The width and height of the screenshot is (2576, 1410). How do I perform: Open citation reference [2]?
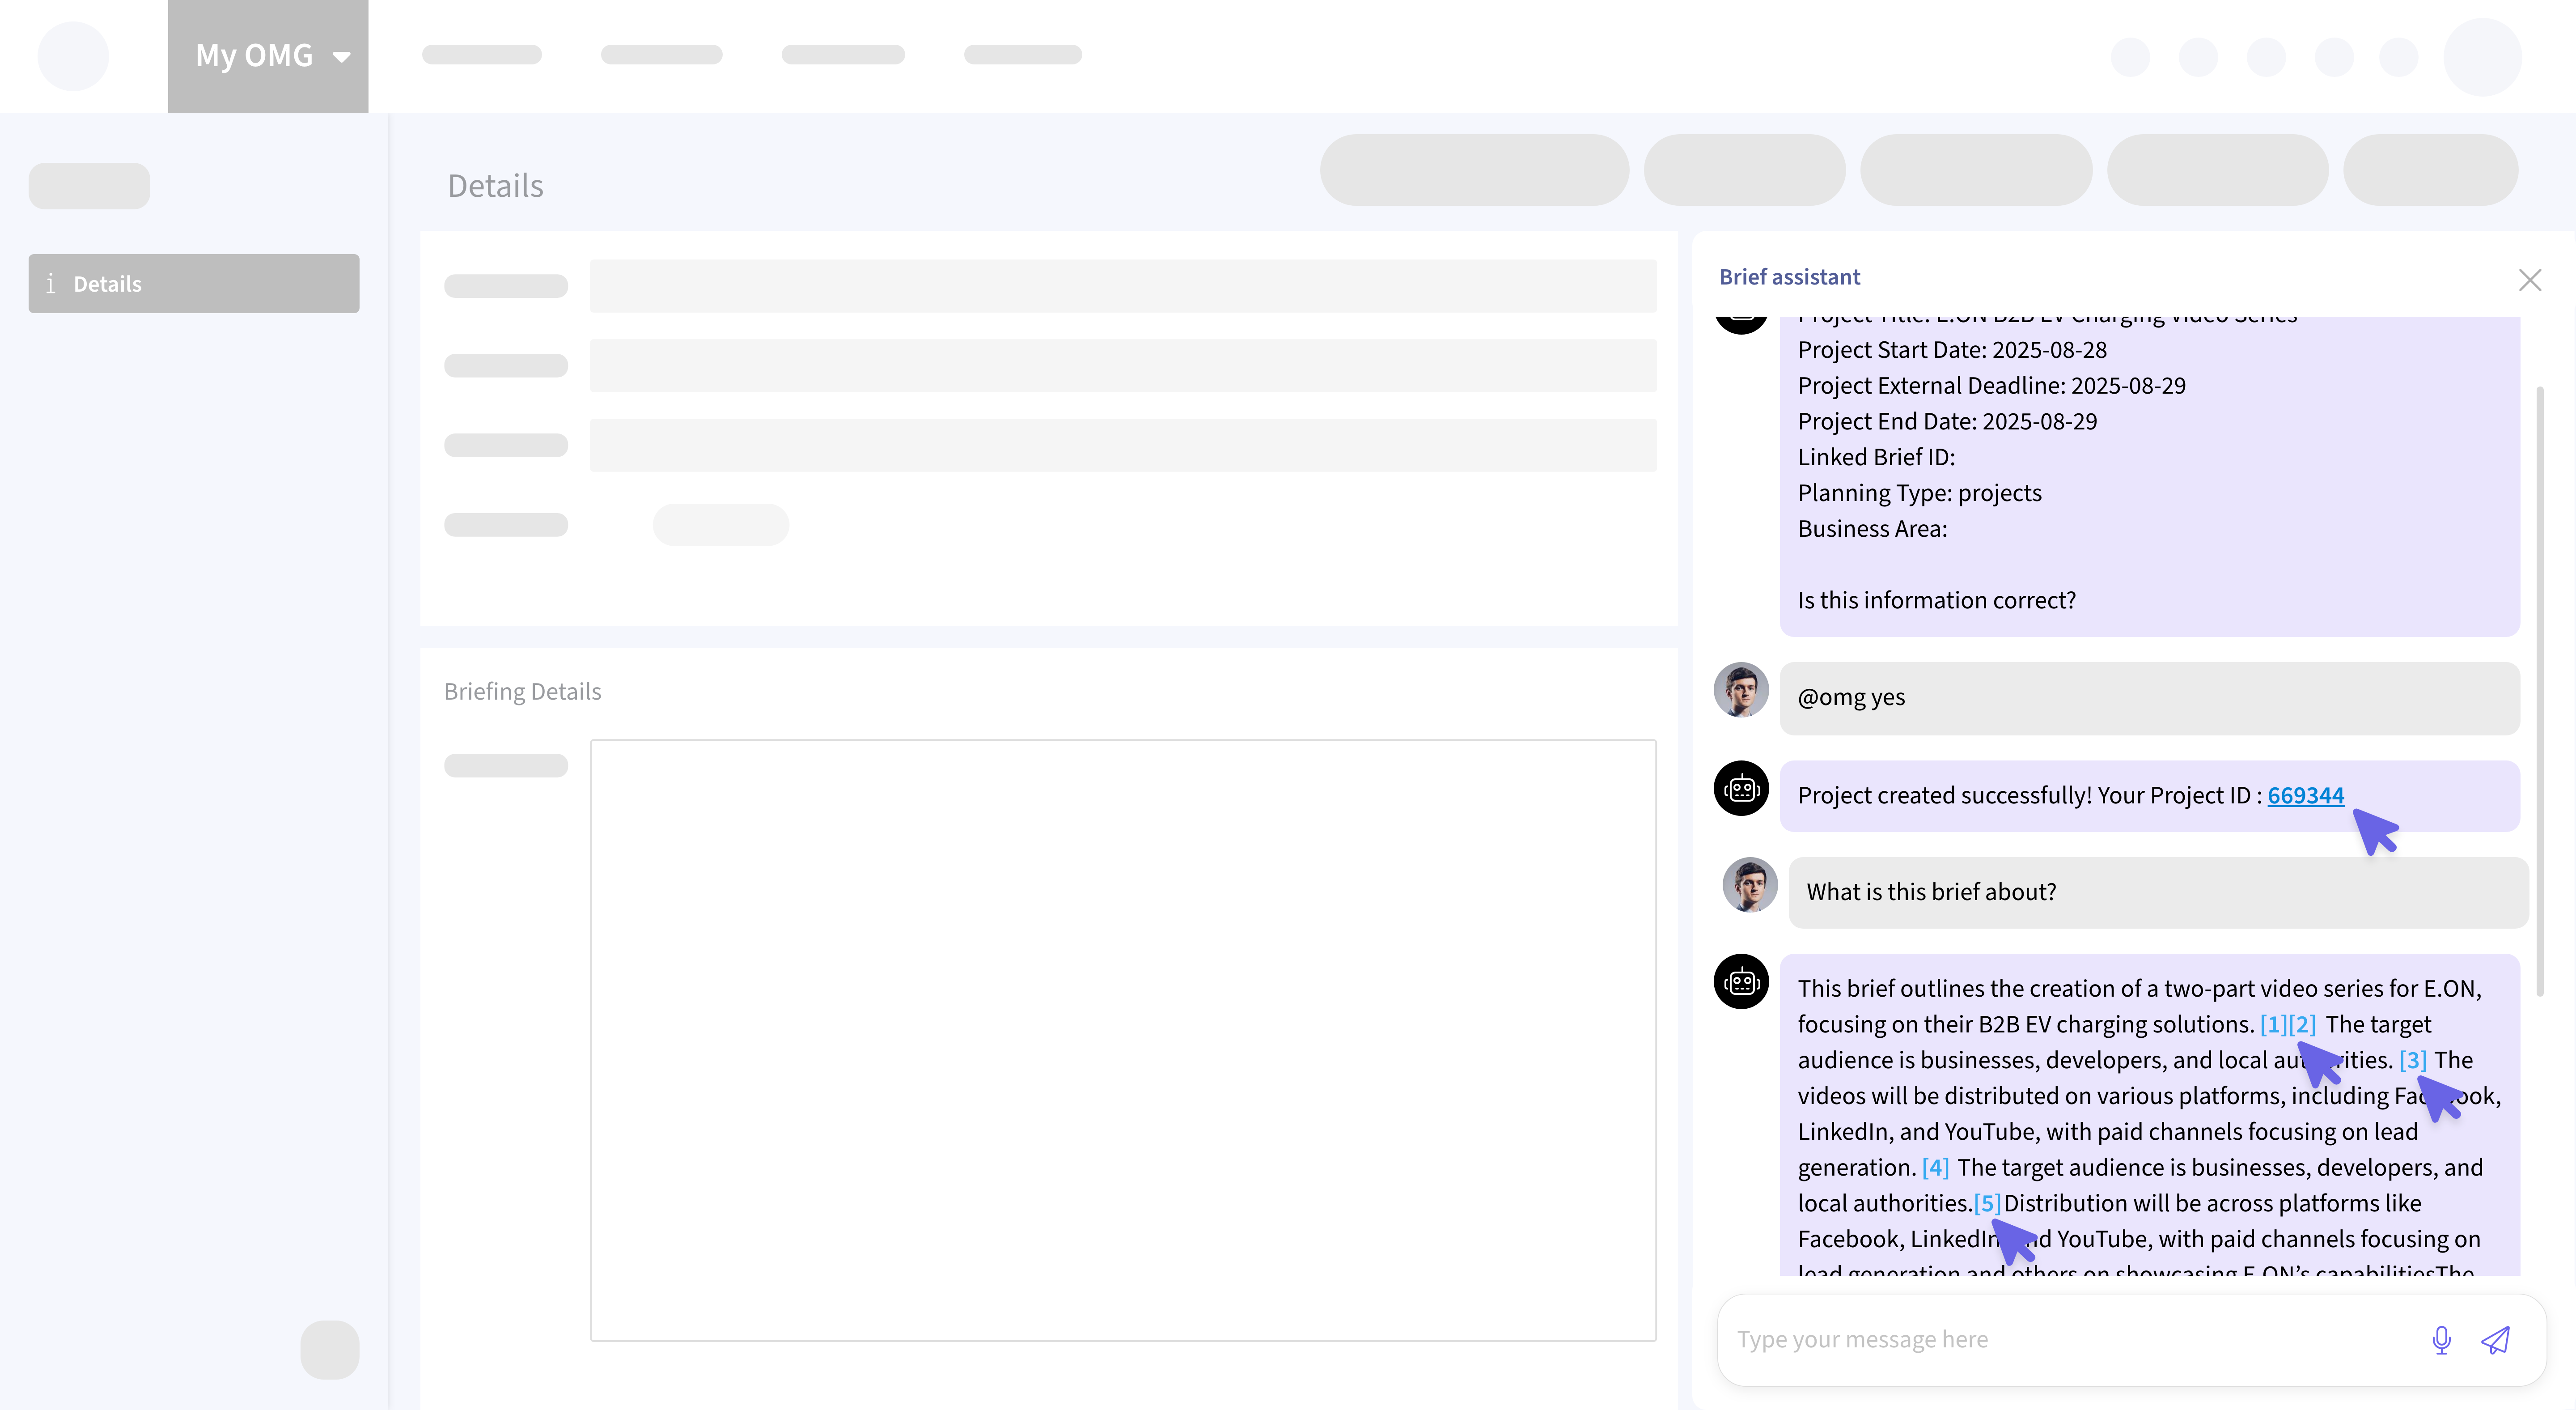(x=2302, y=1025)
